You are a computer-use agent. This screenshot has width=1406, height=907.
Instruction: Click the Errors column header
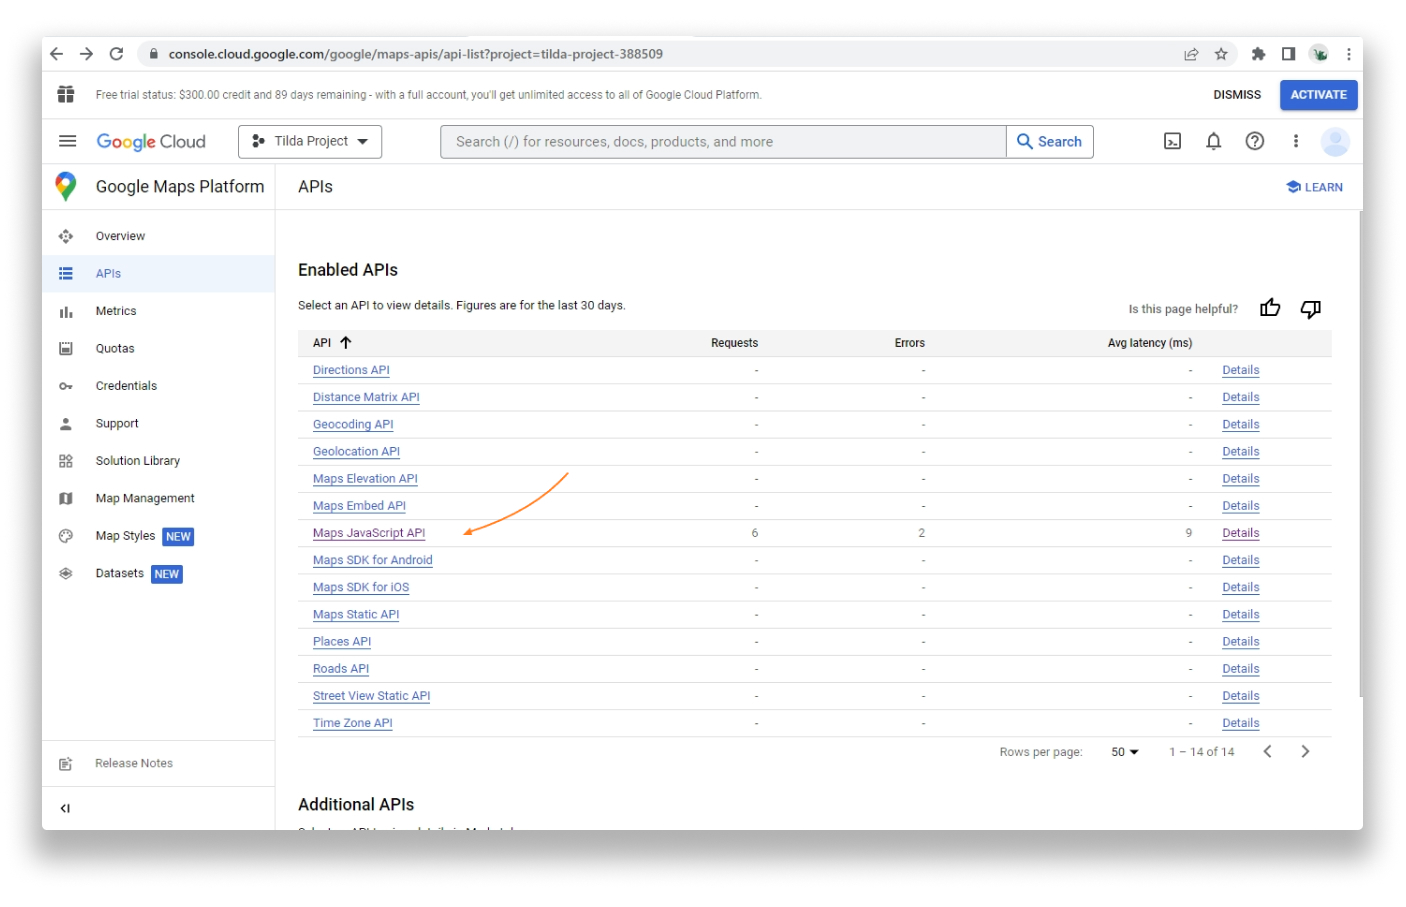click(909, 343)
